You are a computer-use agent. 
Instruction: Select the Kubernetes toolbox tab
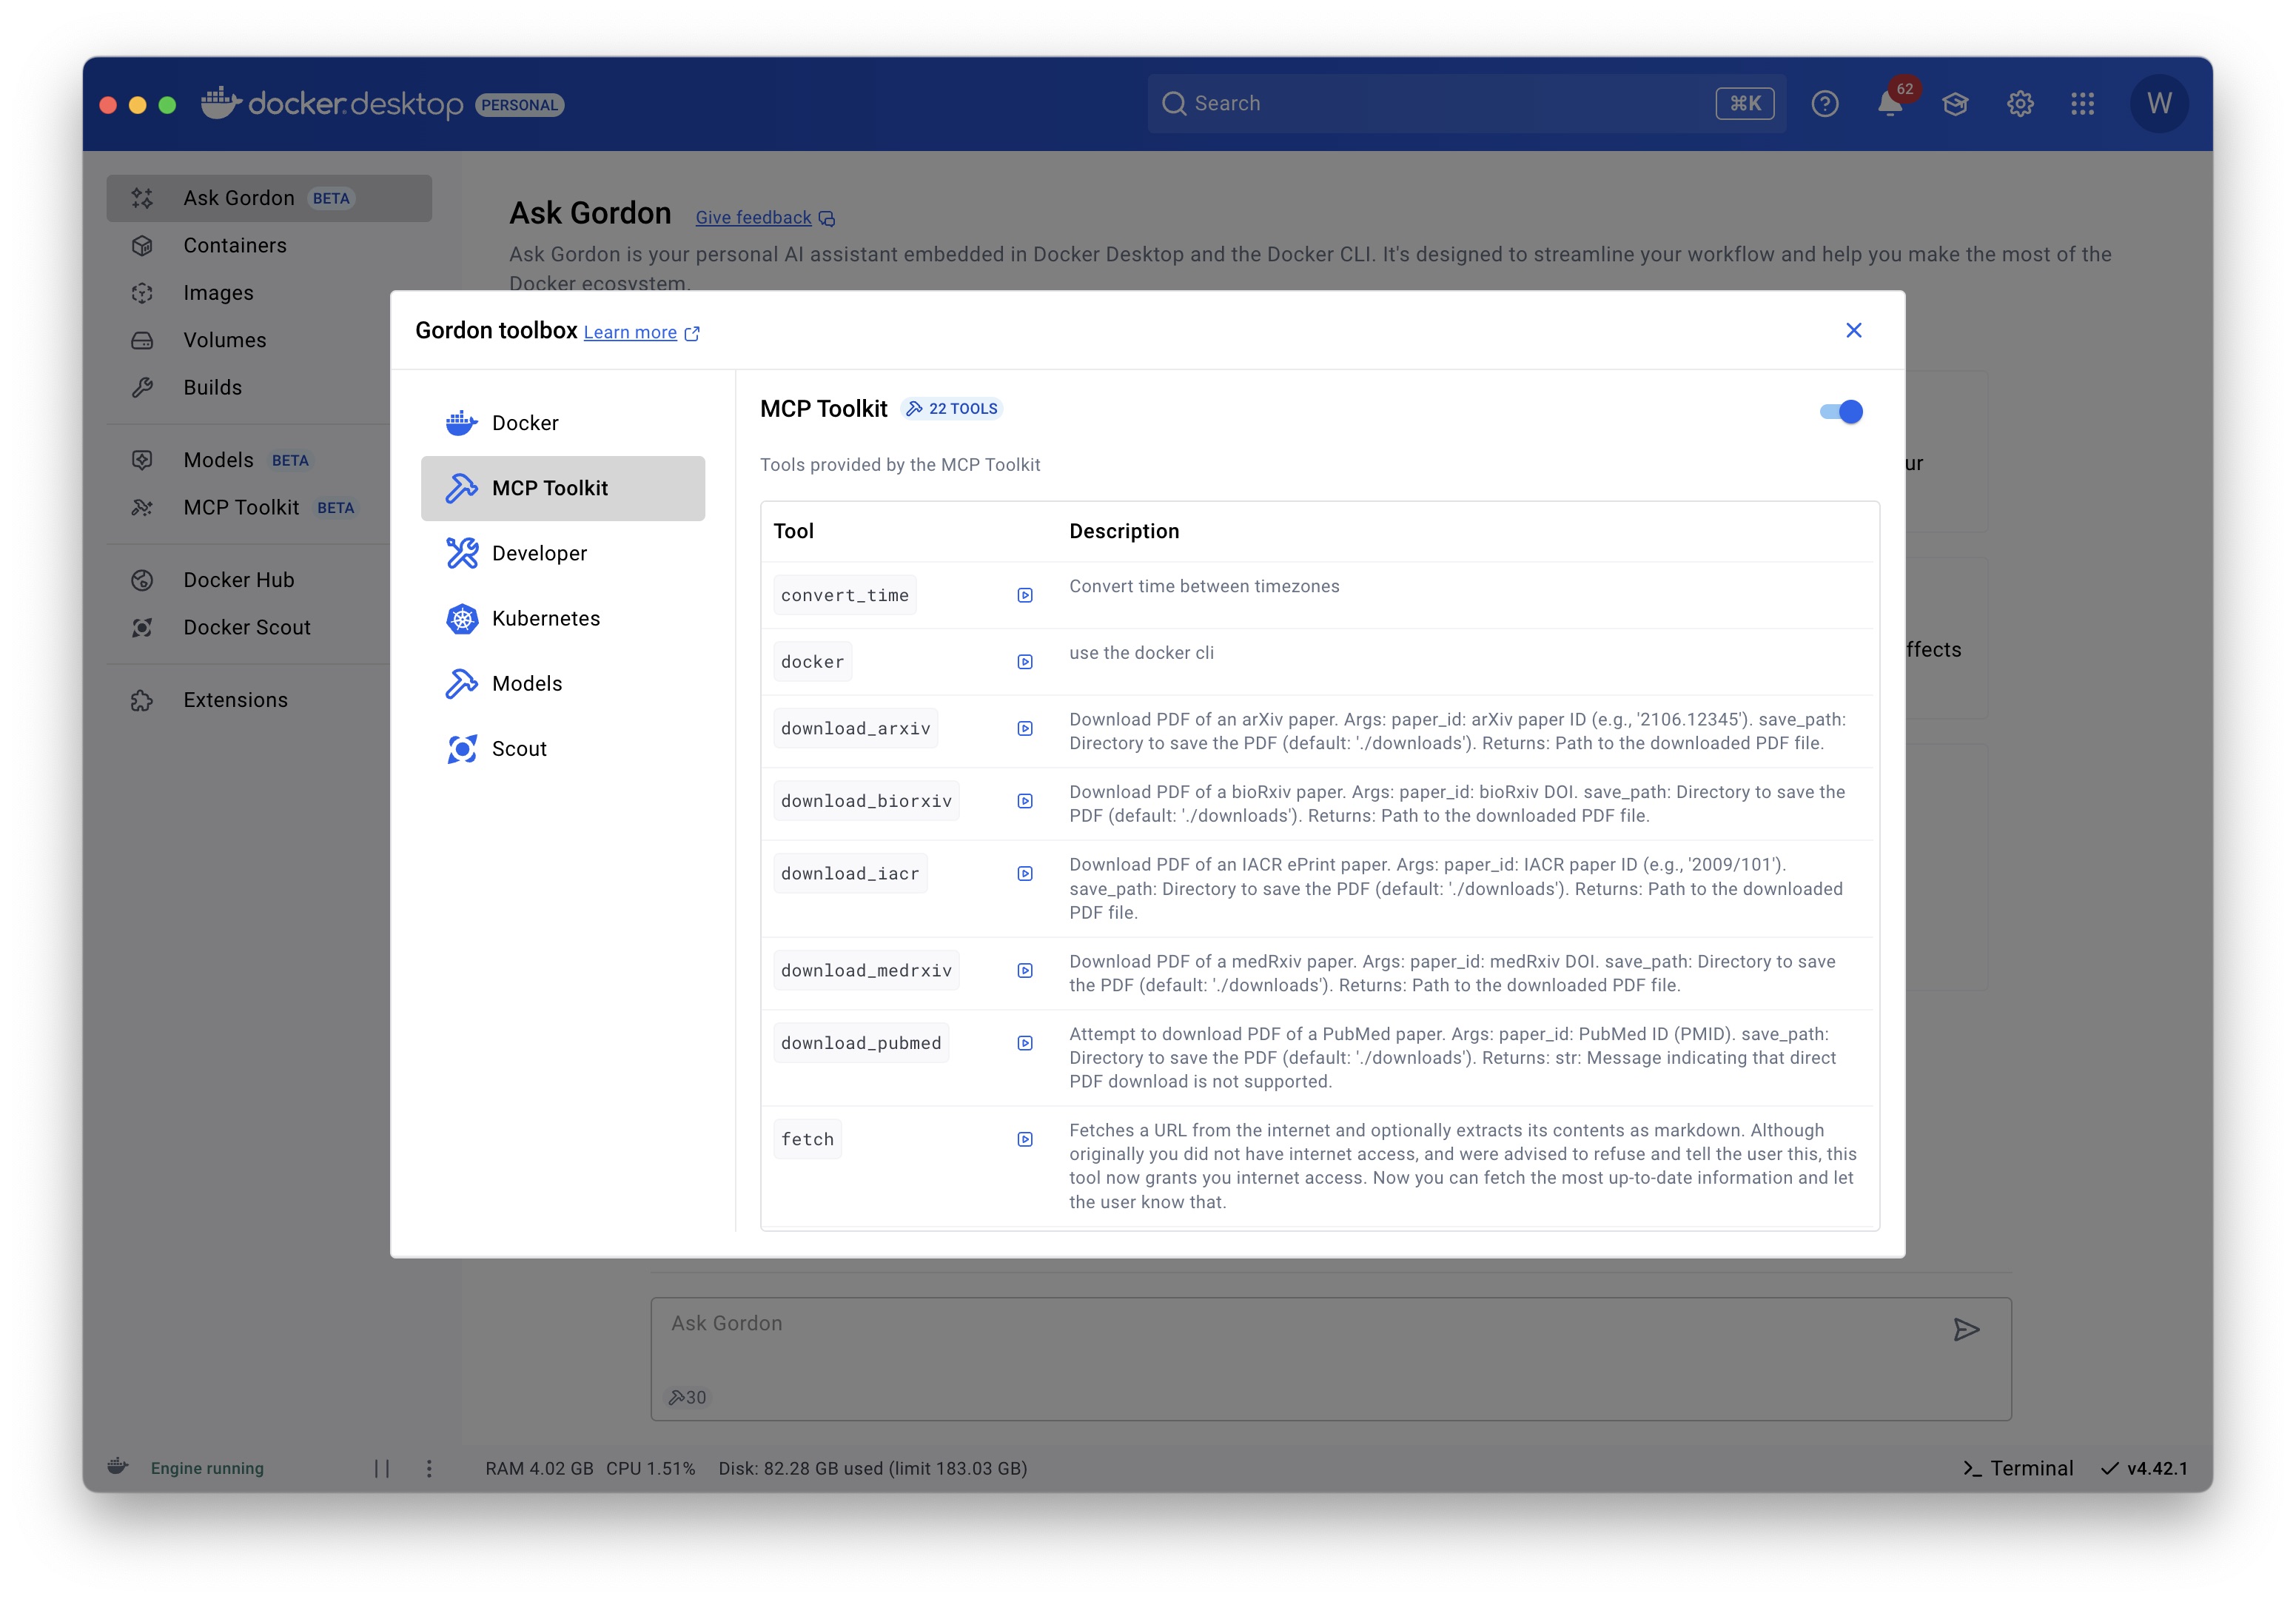[x=545, y=619]
